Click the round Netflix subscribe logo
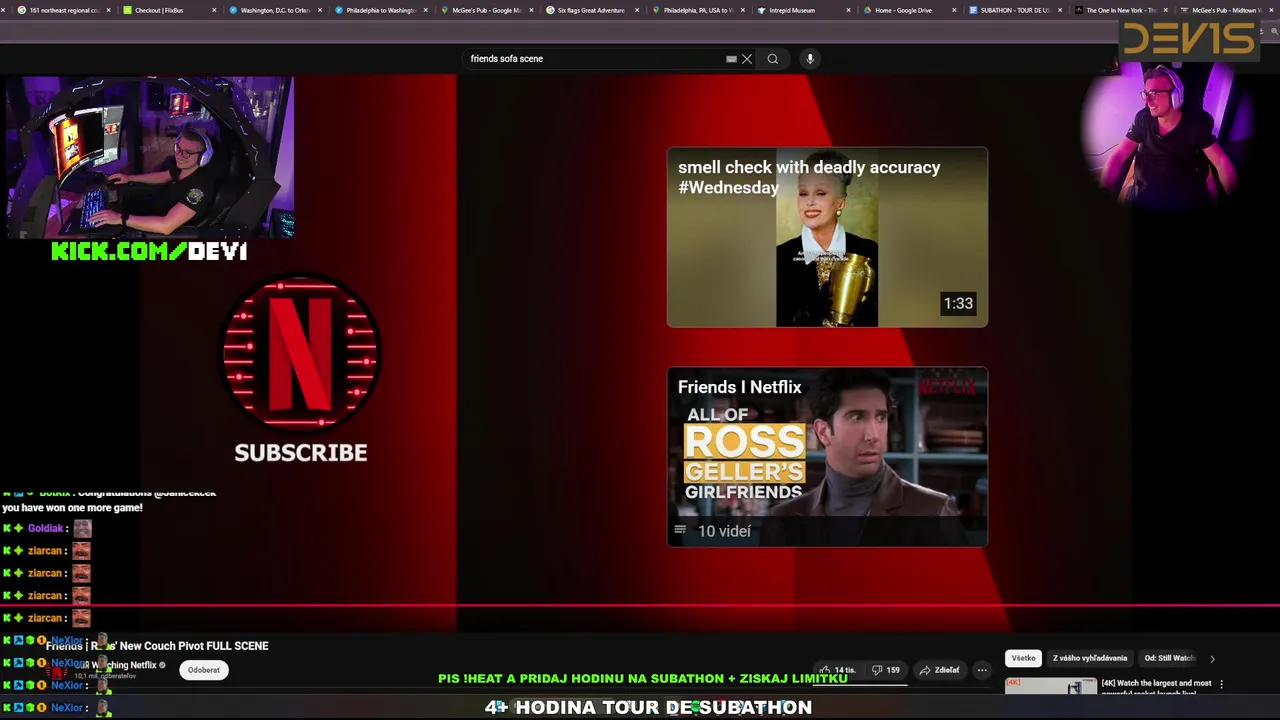 (x=300, y=352)
